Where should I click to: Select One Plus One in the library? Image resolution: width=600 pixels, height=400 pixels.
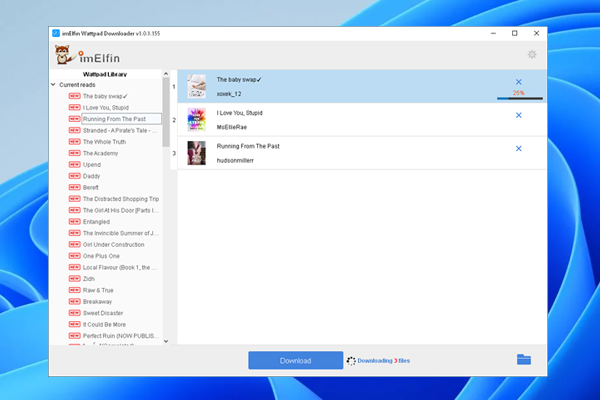101,256
